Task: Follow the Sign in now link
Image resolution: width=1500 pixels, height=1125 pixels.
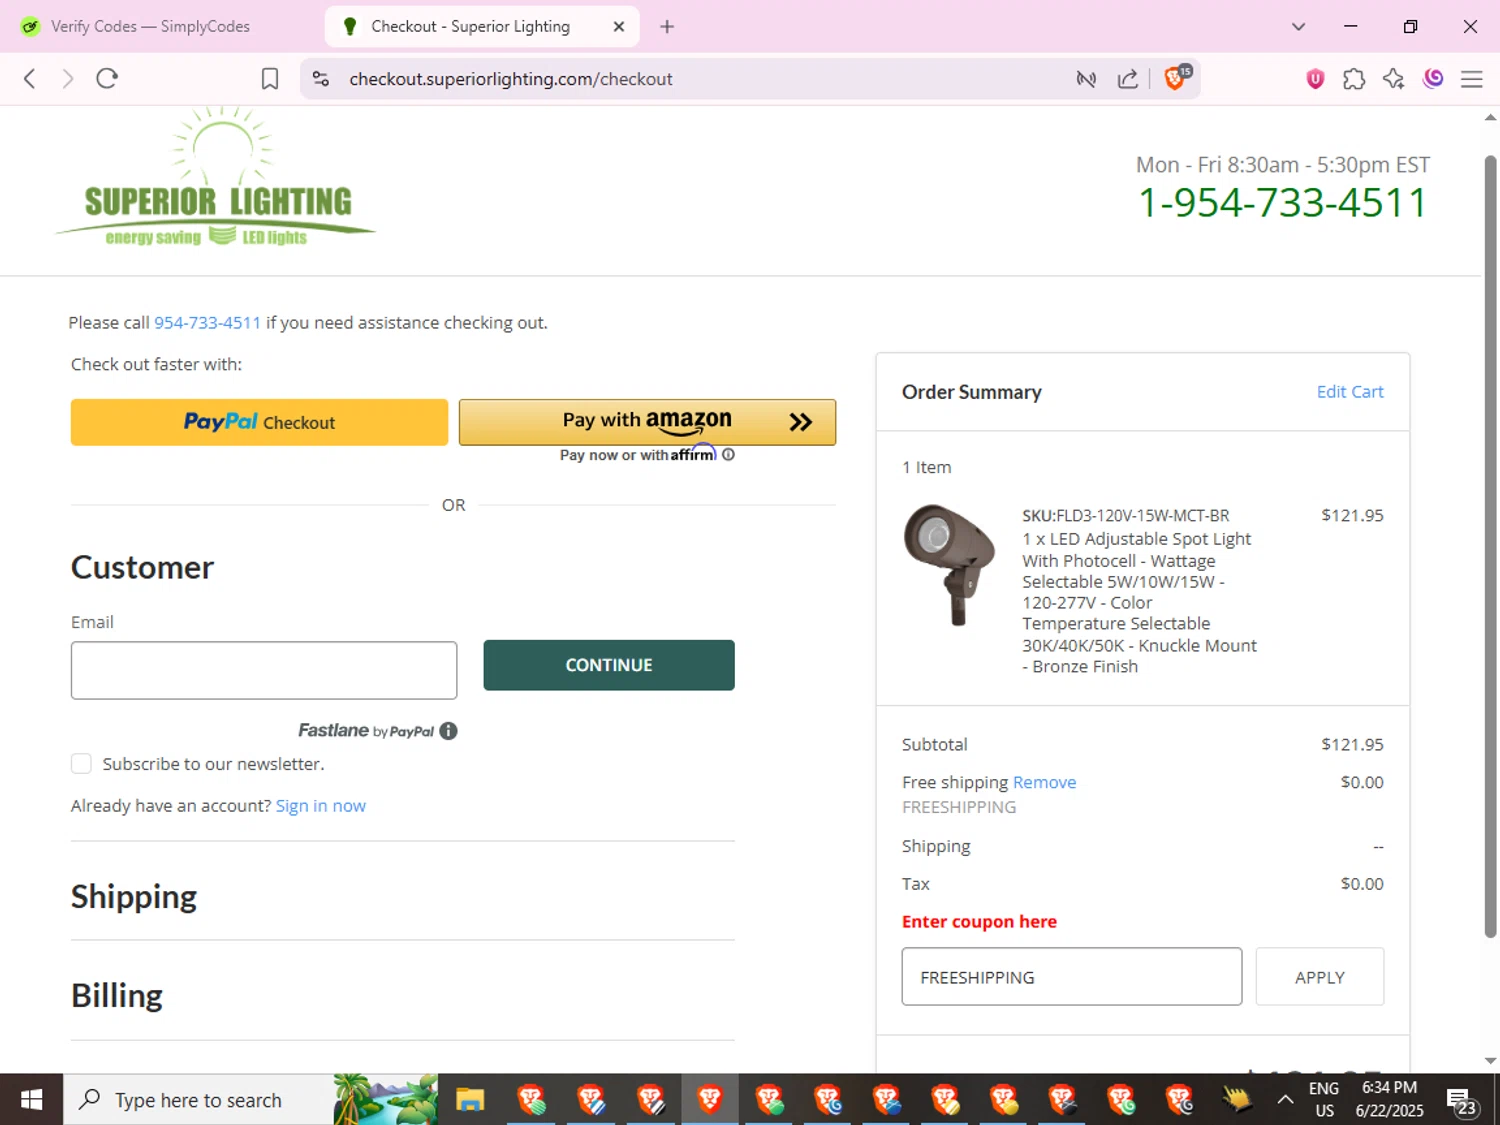Action: tap(321, 806)
